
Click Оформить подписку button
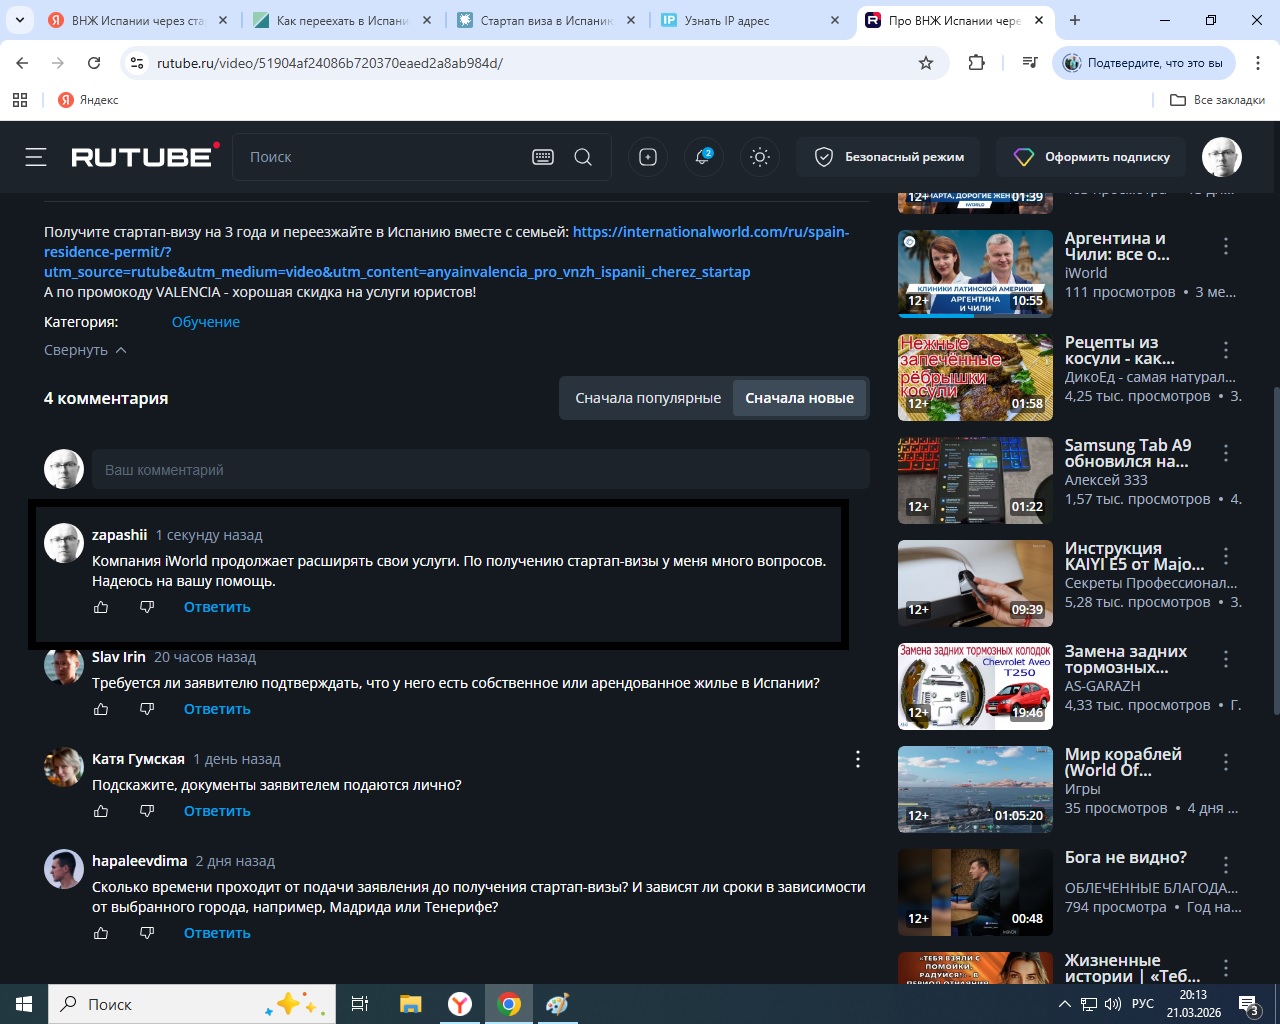(x=1092, y=157)
